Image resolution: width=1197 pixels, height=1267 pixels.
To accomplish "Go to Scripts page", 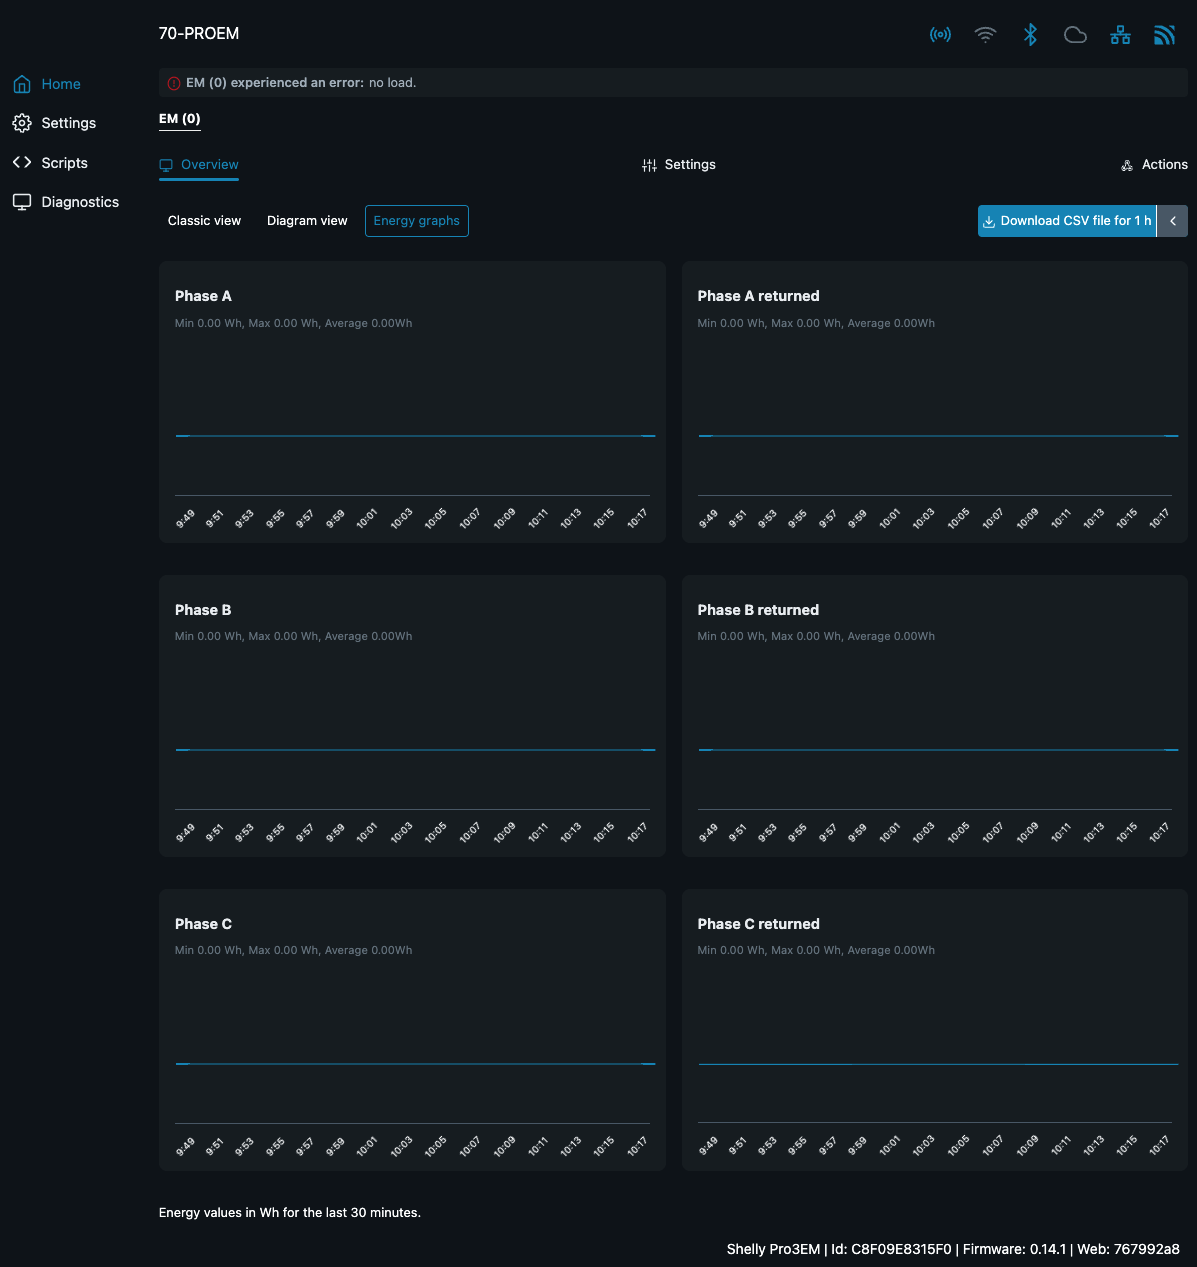I will (64, 163).
